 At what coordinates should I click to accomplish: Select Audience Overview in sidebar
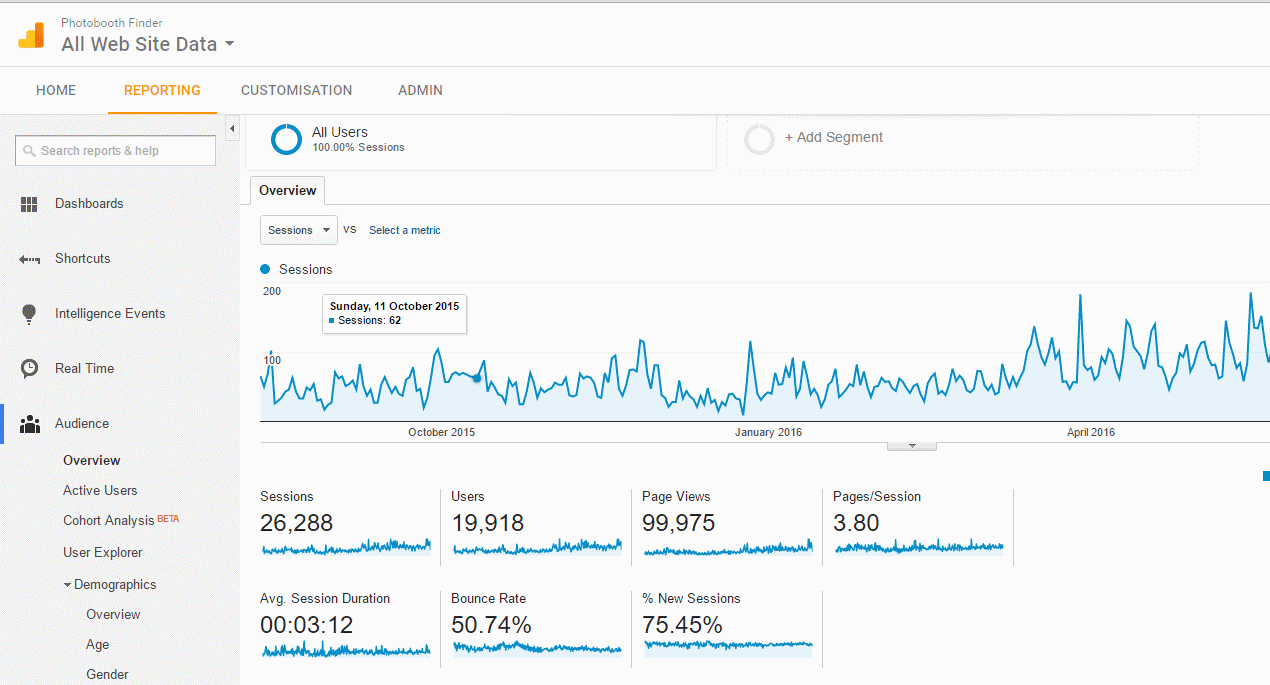click(92, 460)
